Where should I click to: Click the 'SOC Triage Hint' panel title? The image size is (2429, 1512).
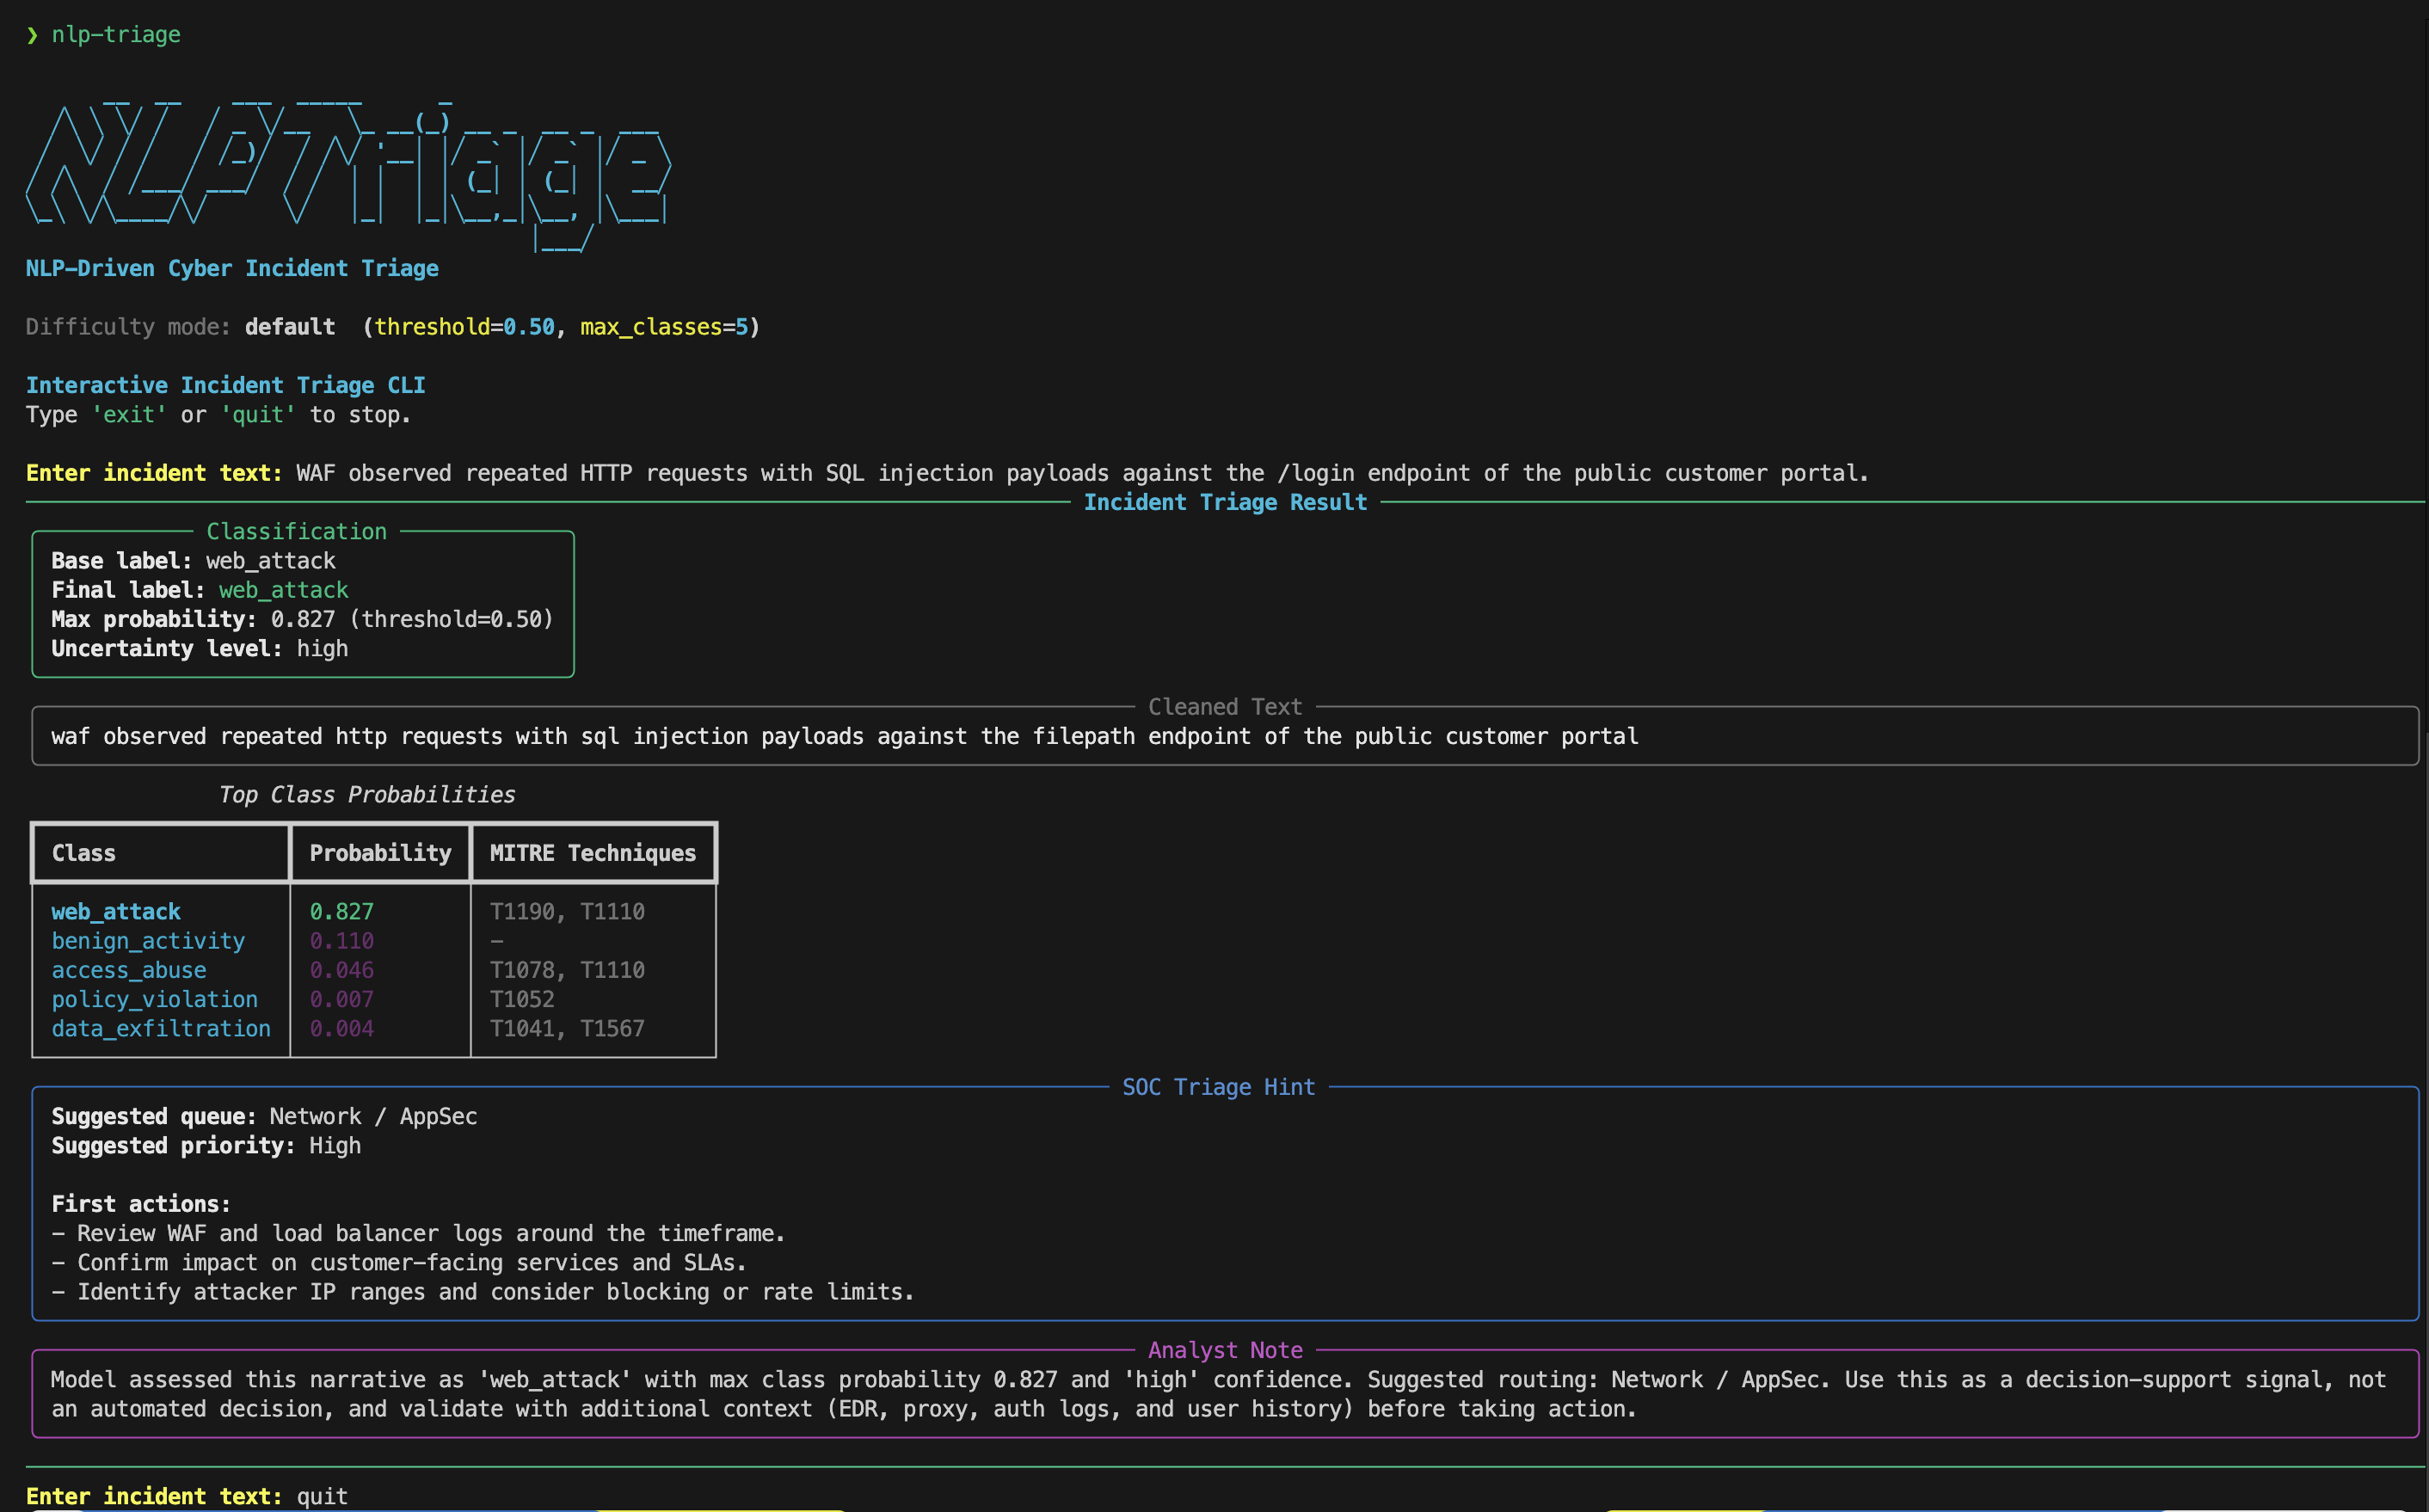tap(1218, 1087)
